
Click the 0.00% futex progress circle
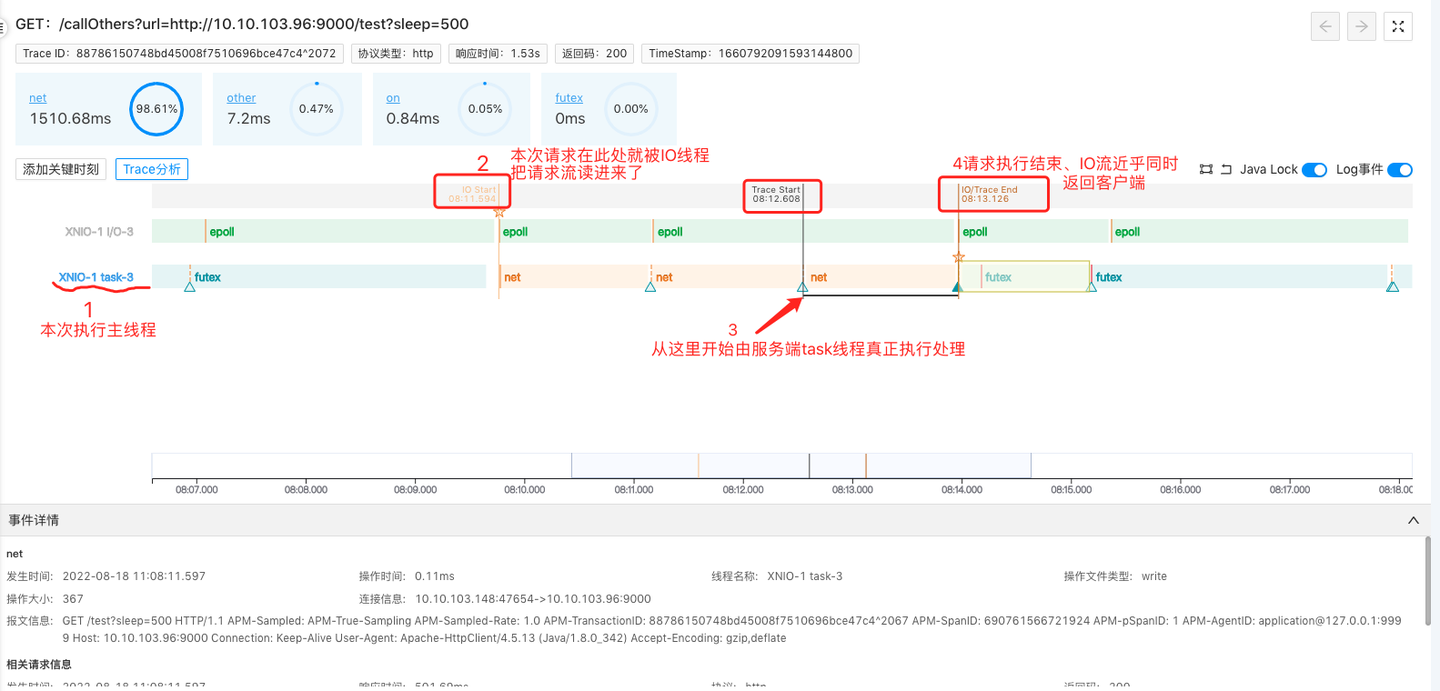tap(631, 109)
